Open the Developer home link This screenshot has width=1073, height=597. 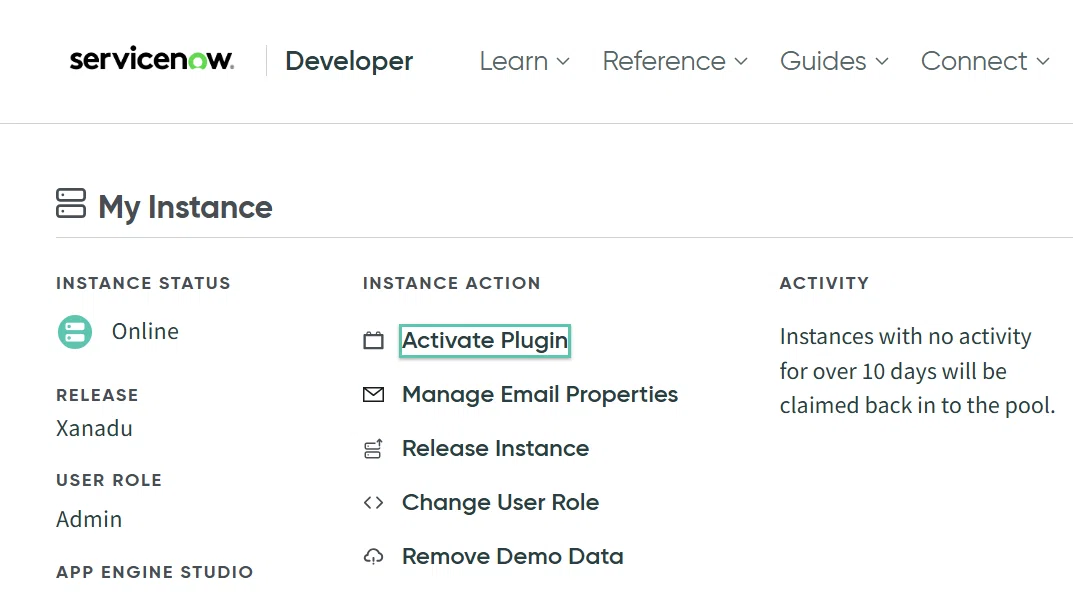[349, 61]
